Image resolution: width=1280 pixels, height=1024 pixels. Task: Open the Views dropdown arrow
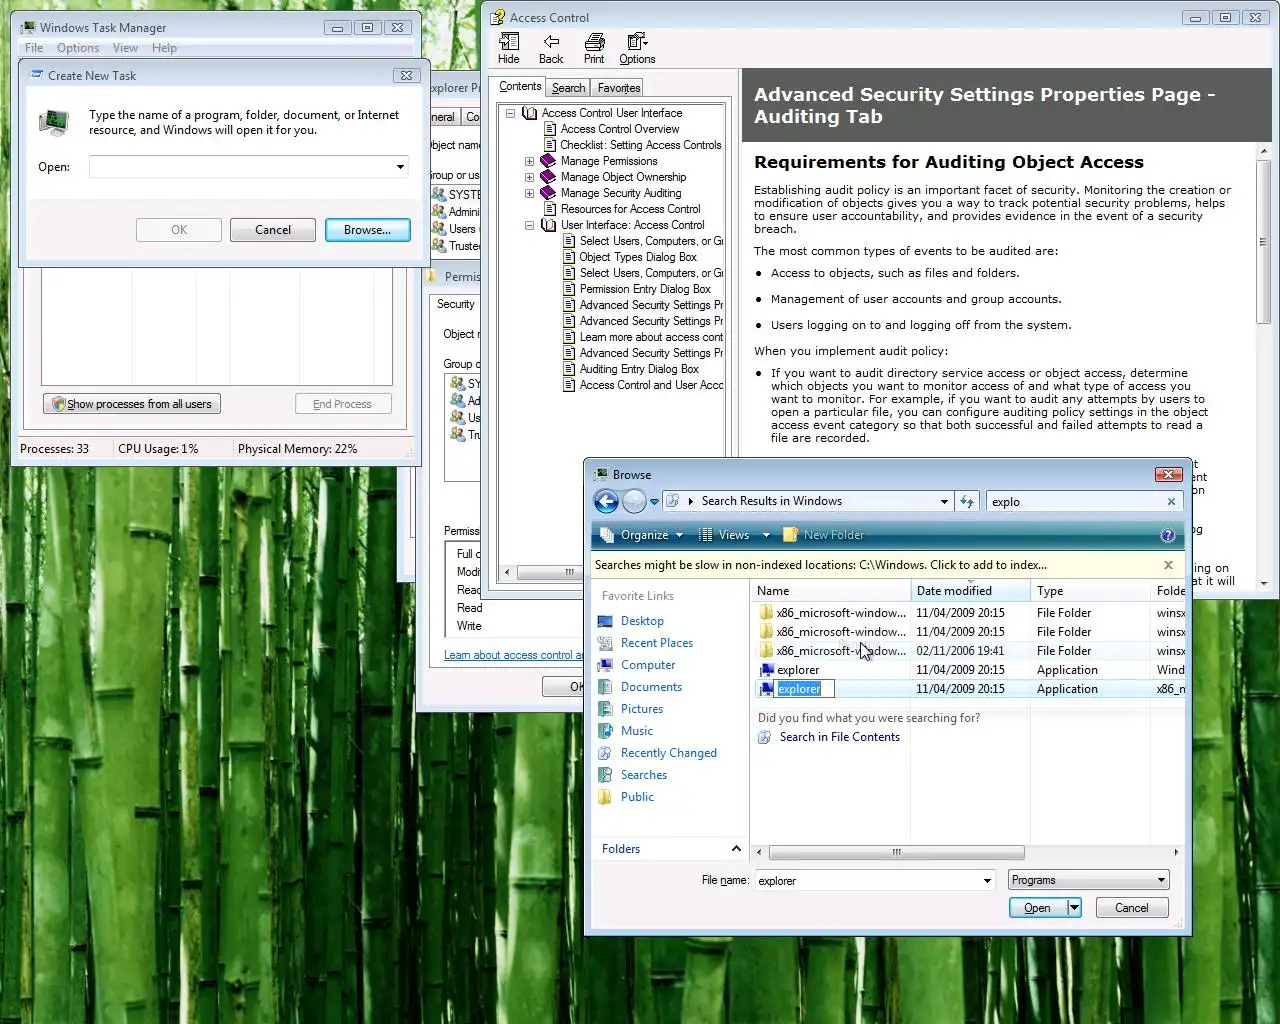766,535
